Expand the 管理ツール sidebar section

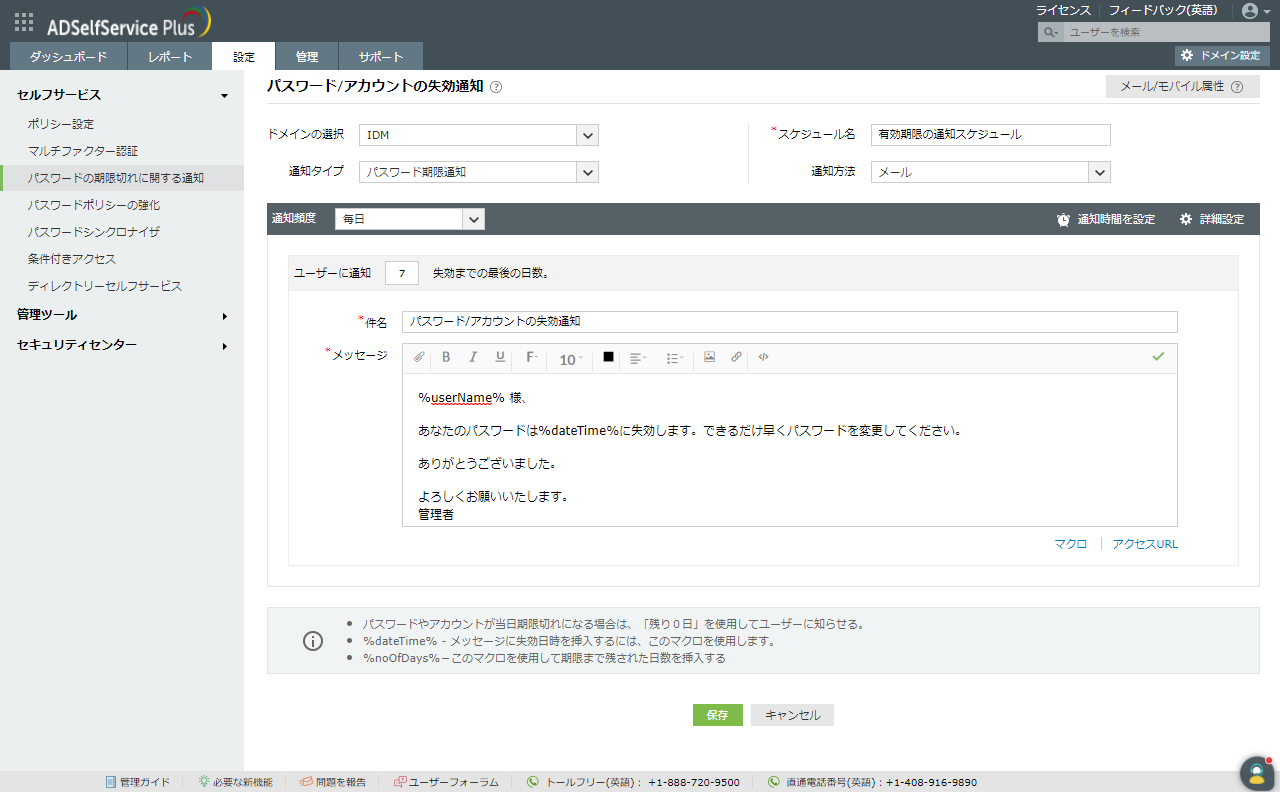(x=122, y=315)
